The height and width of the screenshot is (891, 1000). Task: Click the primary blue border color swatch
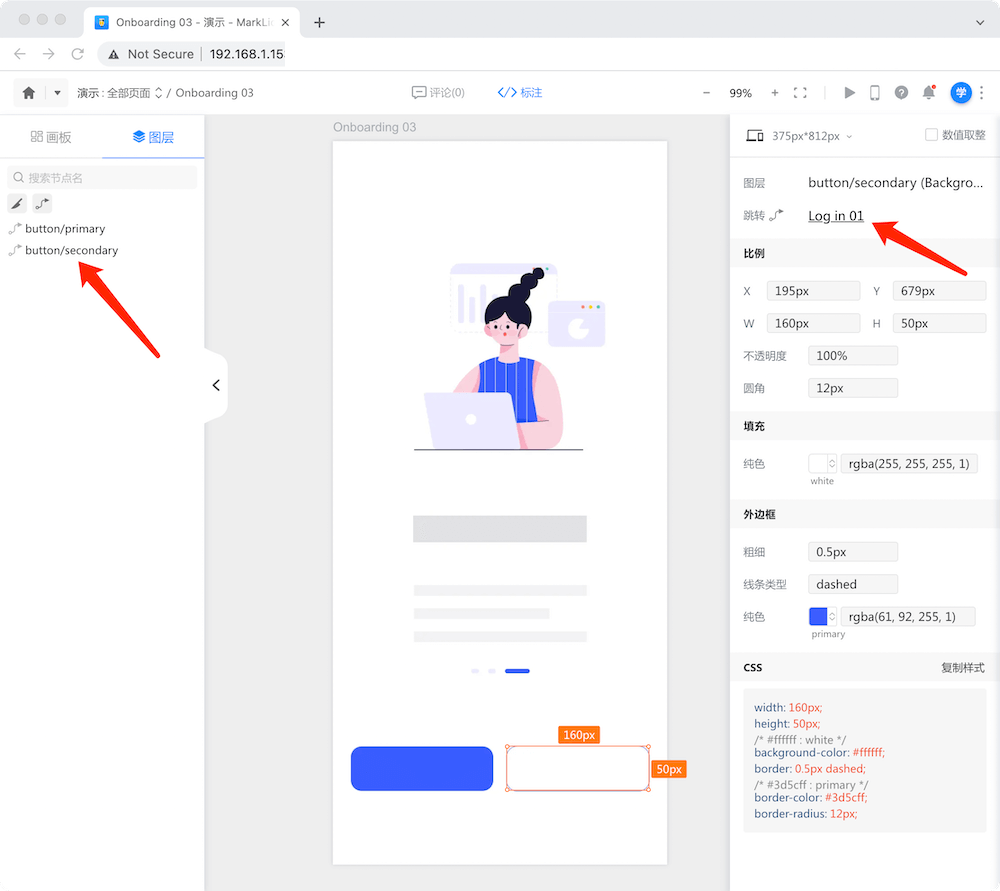[818, 617]
